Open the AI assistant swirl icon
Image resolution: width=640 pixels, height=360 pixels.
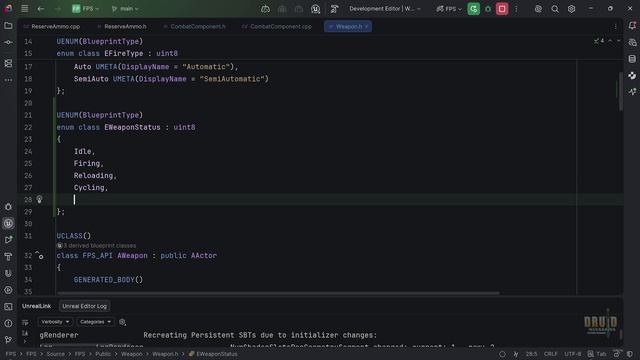tap(538, 9)
